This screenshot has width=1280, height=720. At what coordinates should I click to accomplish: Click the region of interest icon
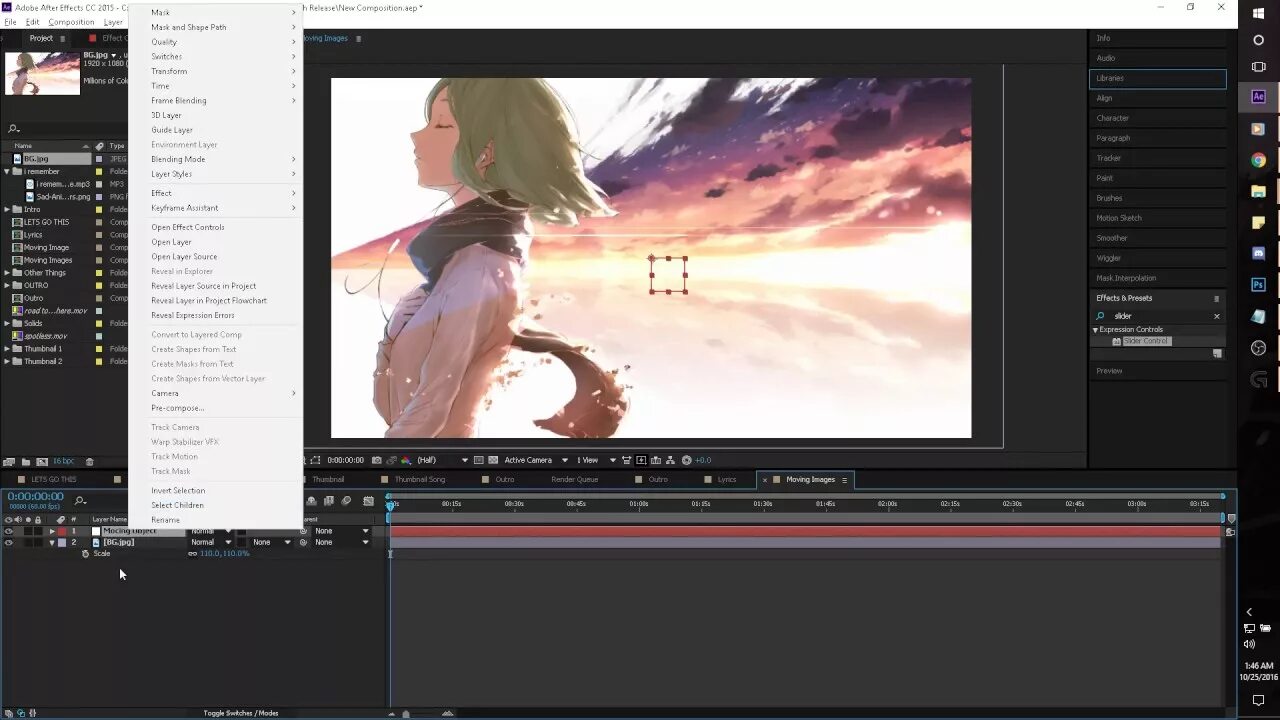pyautogui.click(x=479, y=460)
